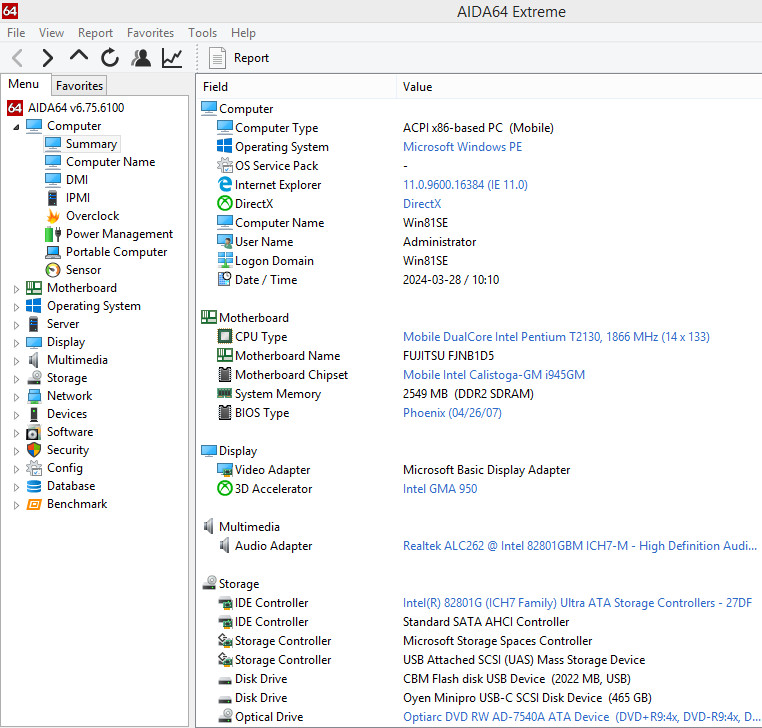Open the Graph chart toolbar icon
762x728 pixels.
[172, 58]
